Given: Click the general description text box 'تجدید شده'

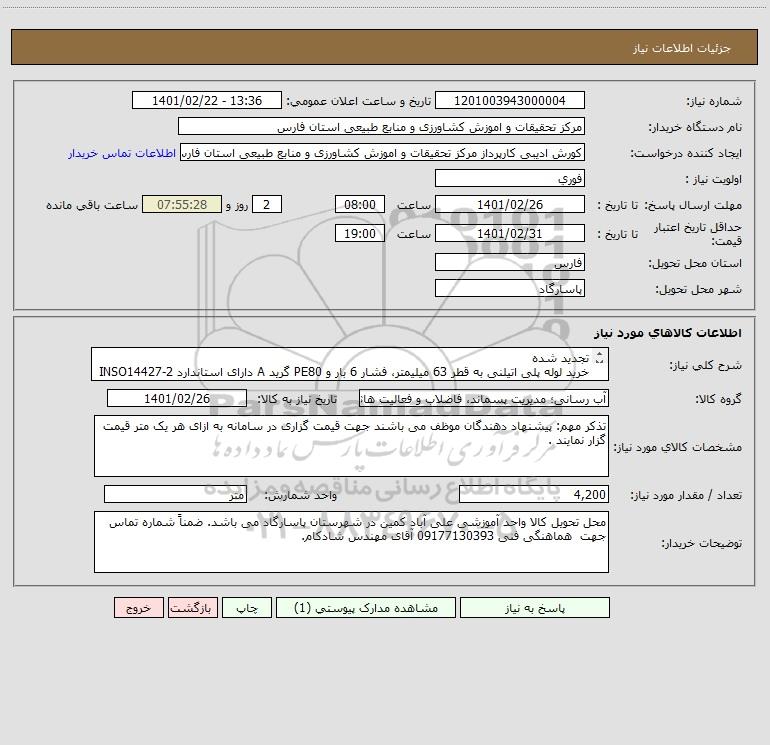Looking at the screenshot, I should [x=350, y=364].
